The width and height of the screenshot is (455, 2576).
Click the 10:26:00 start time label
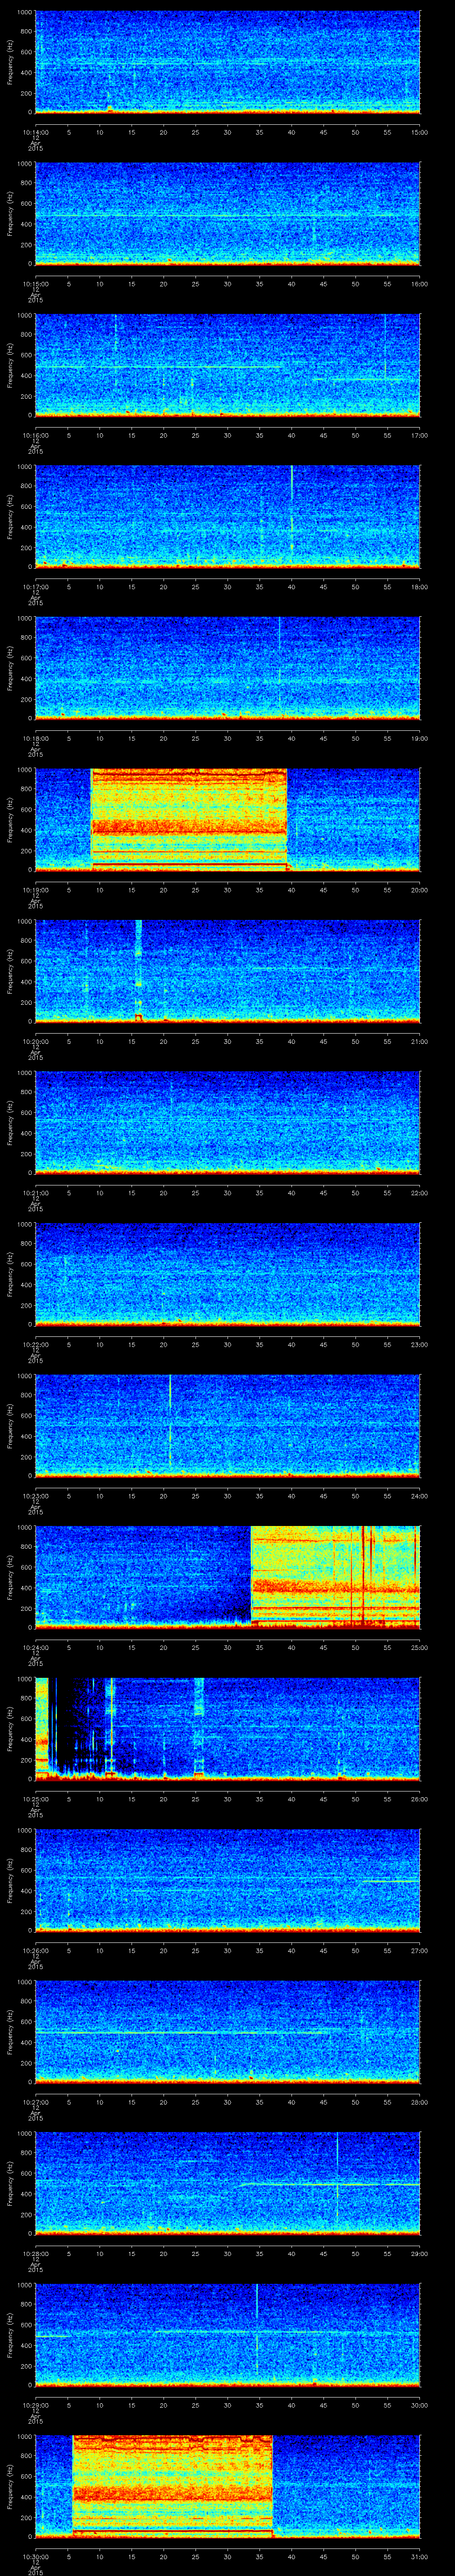point(35,1950)
